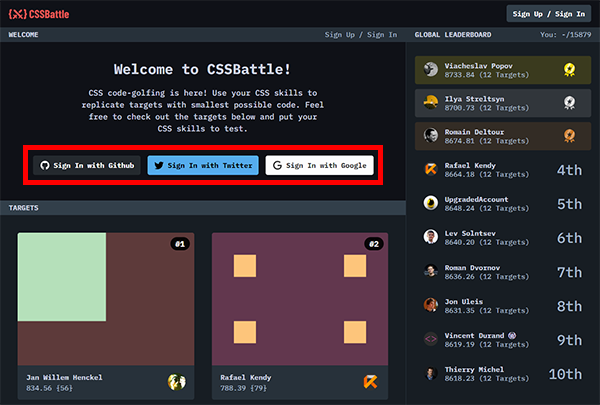The height and width of the screenshot is (405, 600).
Task: Open Ilya Streltsyn leaderboard entry
Action: point(503,103)
